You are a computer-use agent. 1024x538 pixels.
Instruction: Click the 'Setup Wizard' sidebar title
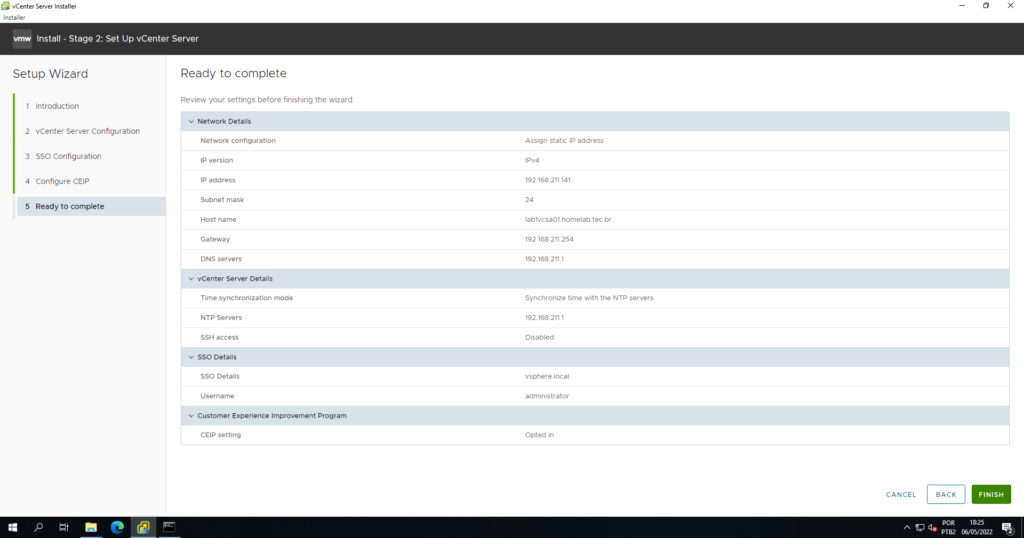50,74
